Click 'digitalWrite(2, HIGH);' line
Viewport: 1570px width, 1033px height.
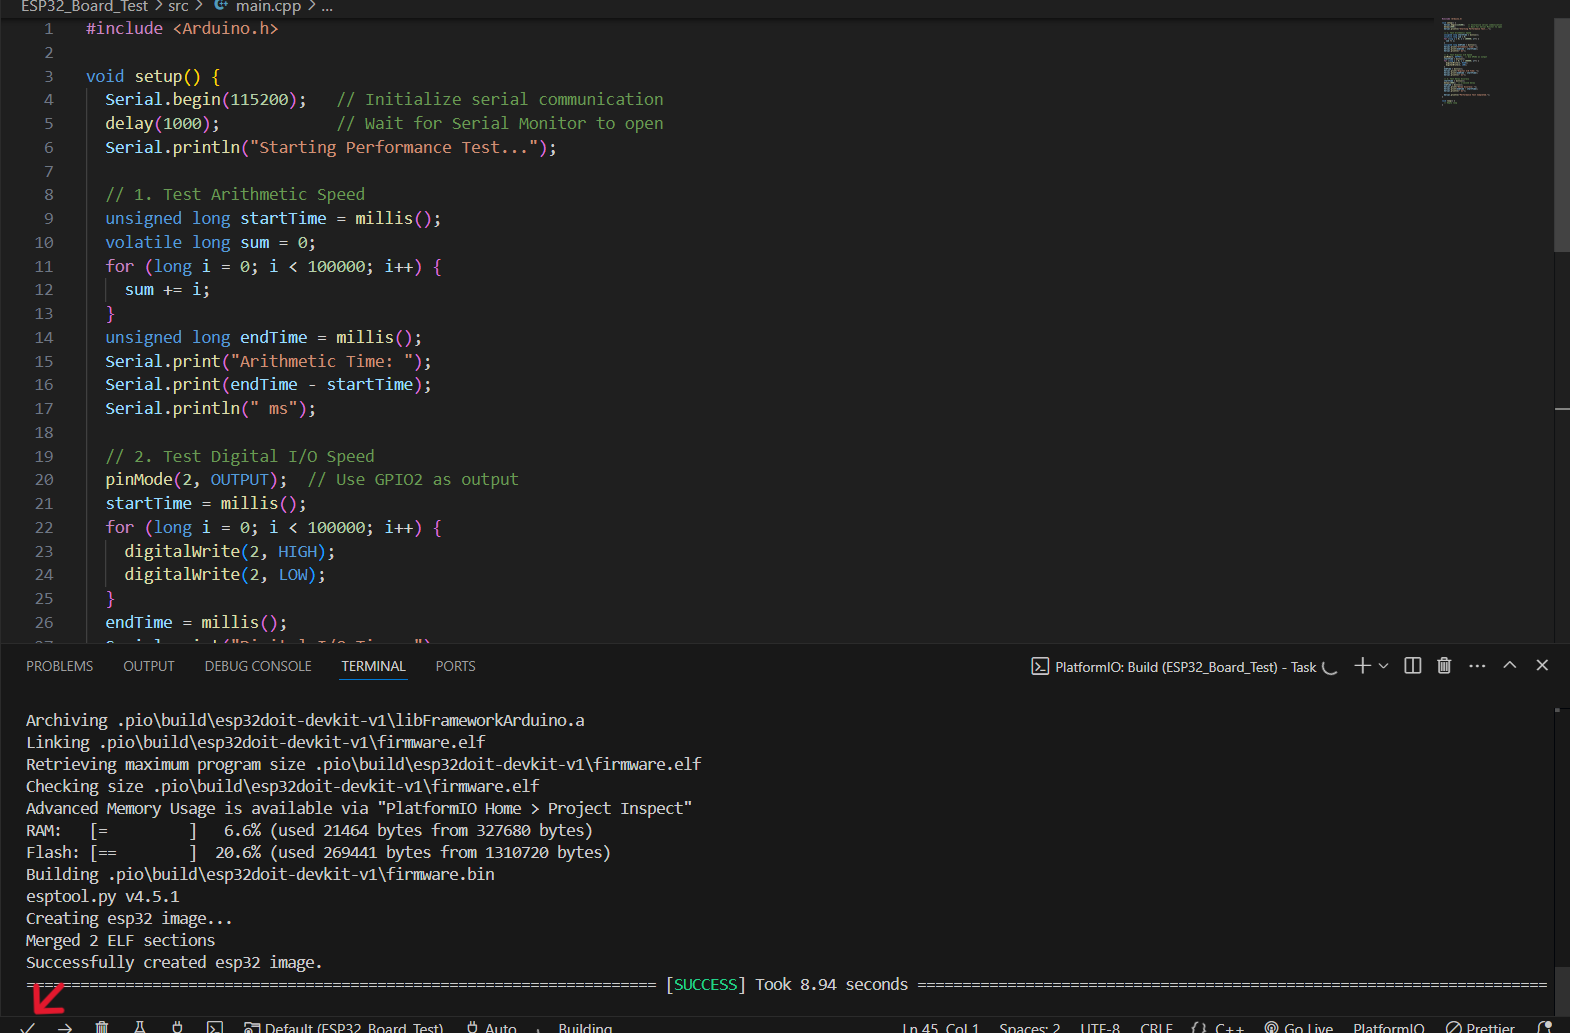tap(230, 552)
